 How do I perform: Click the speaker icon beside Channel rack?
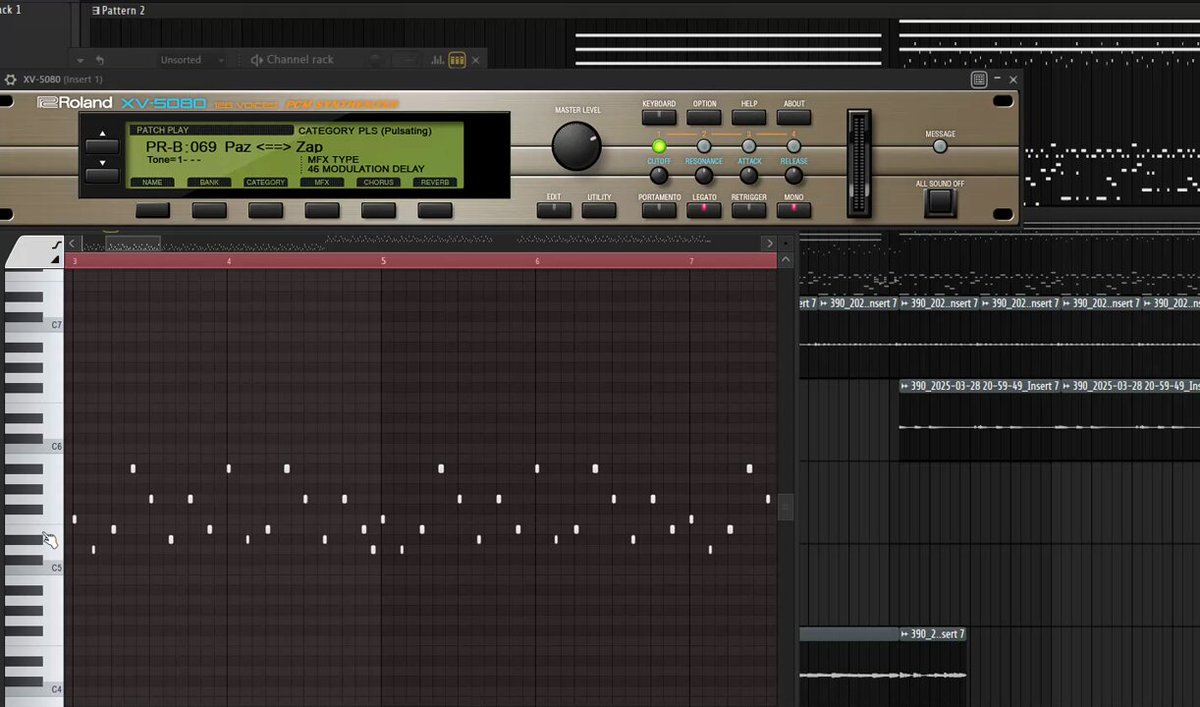pyautogui.click(x=257, y=60)
